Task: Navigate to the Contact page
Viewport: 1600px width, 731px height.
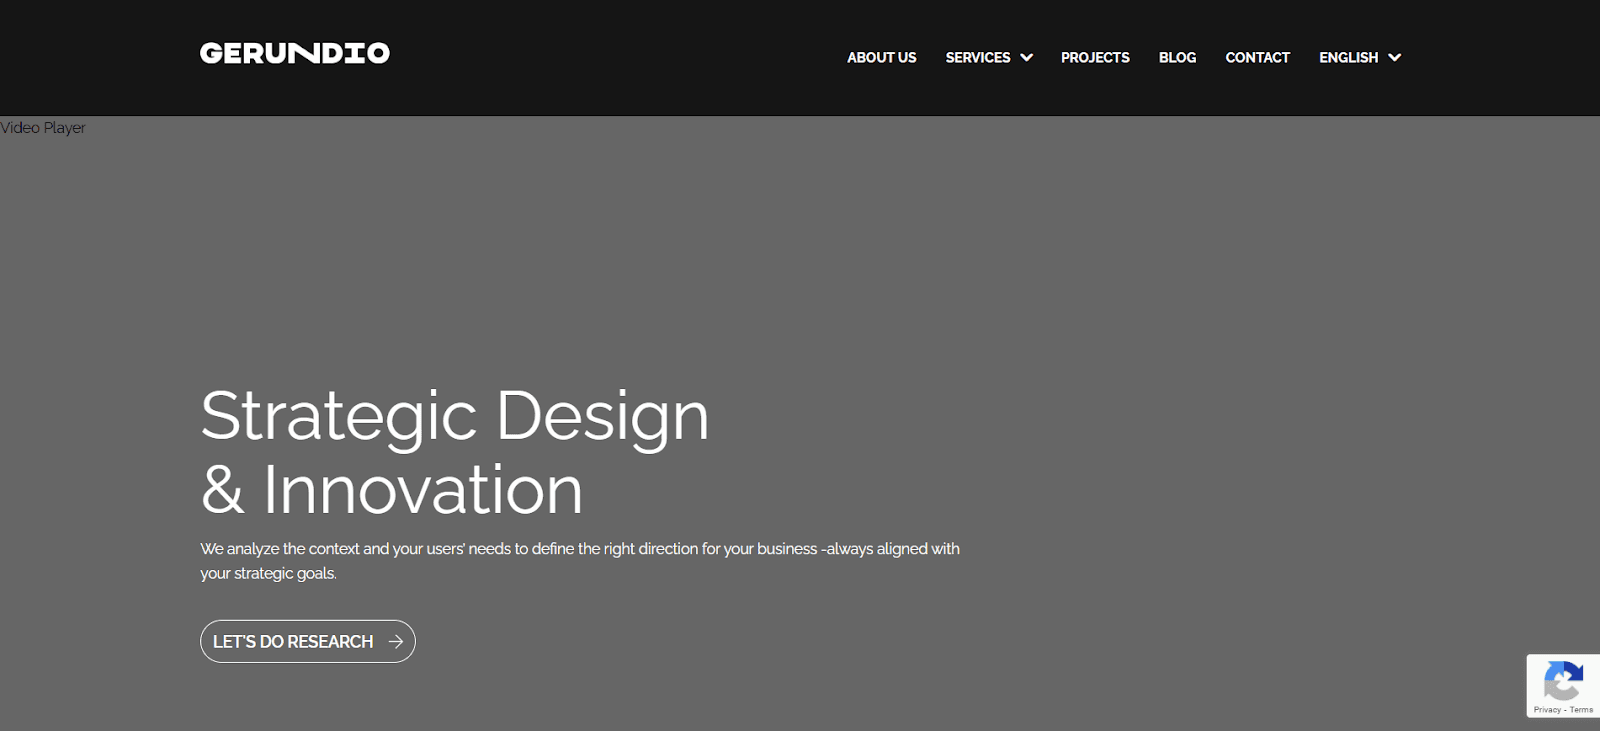Action: 1257,58
